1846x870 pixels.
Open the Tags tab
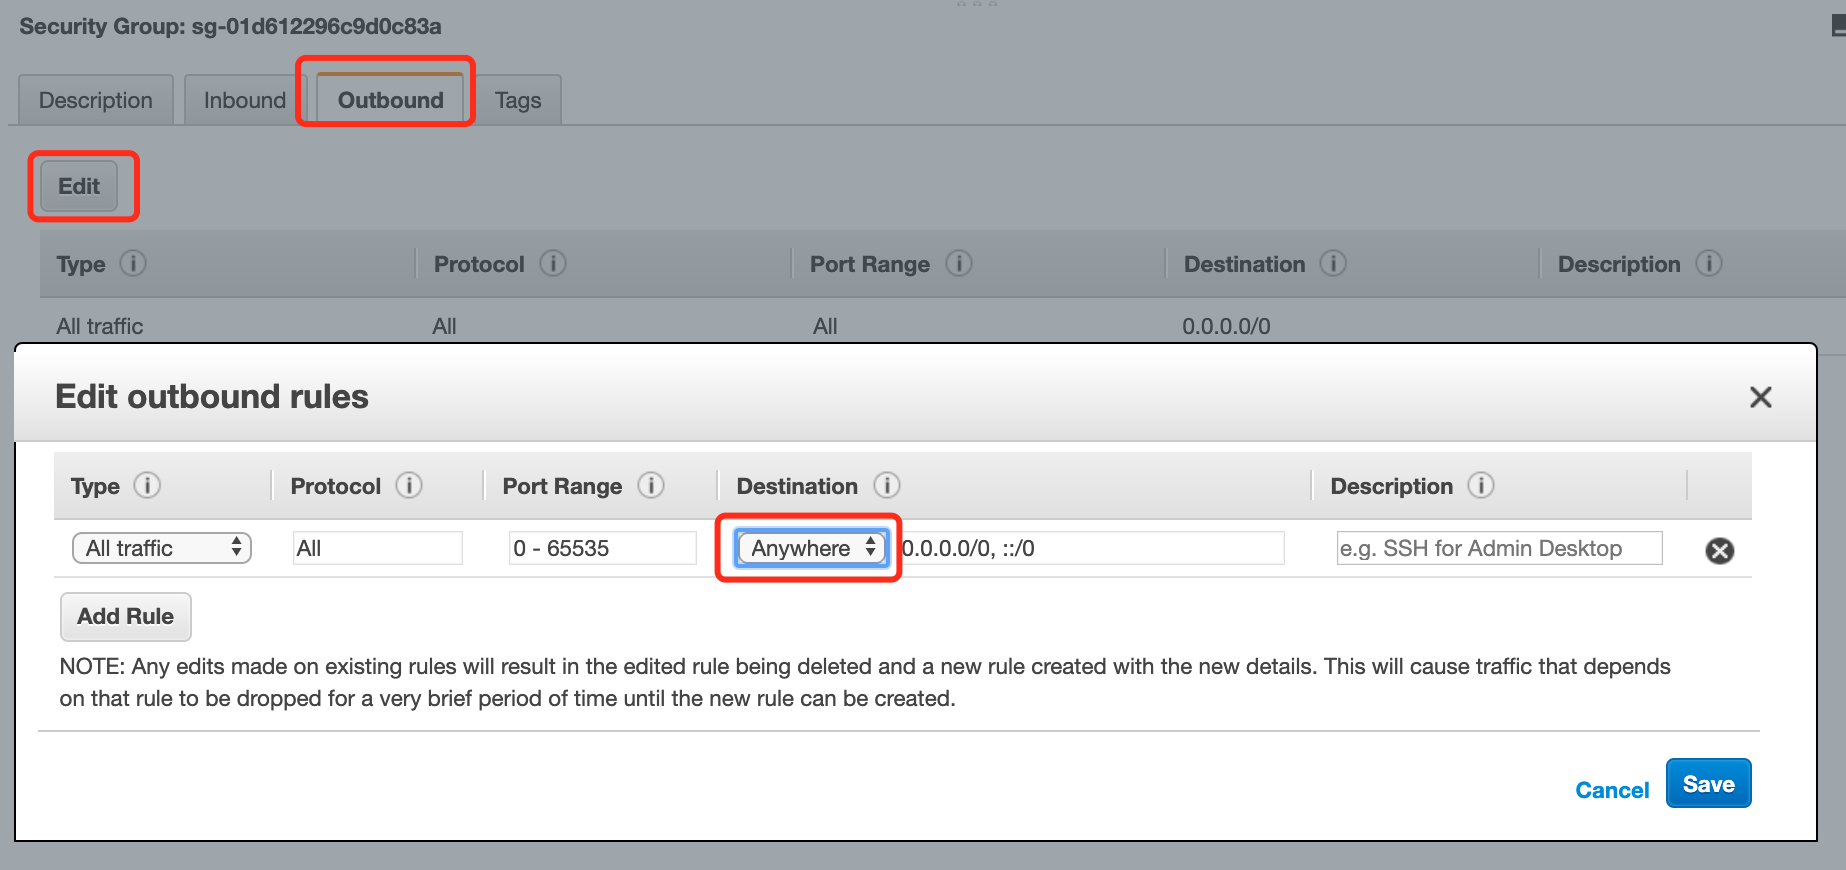518,100
